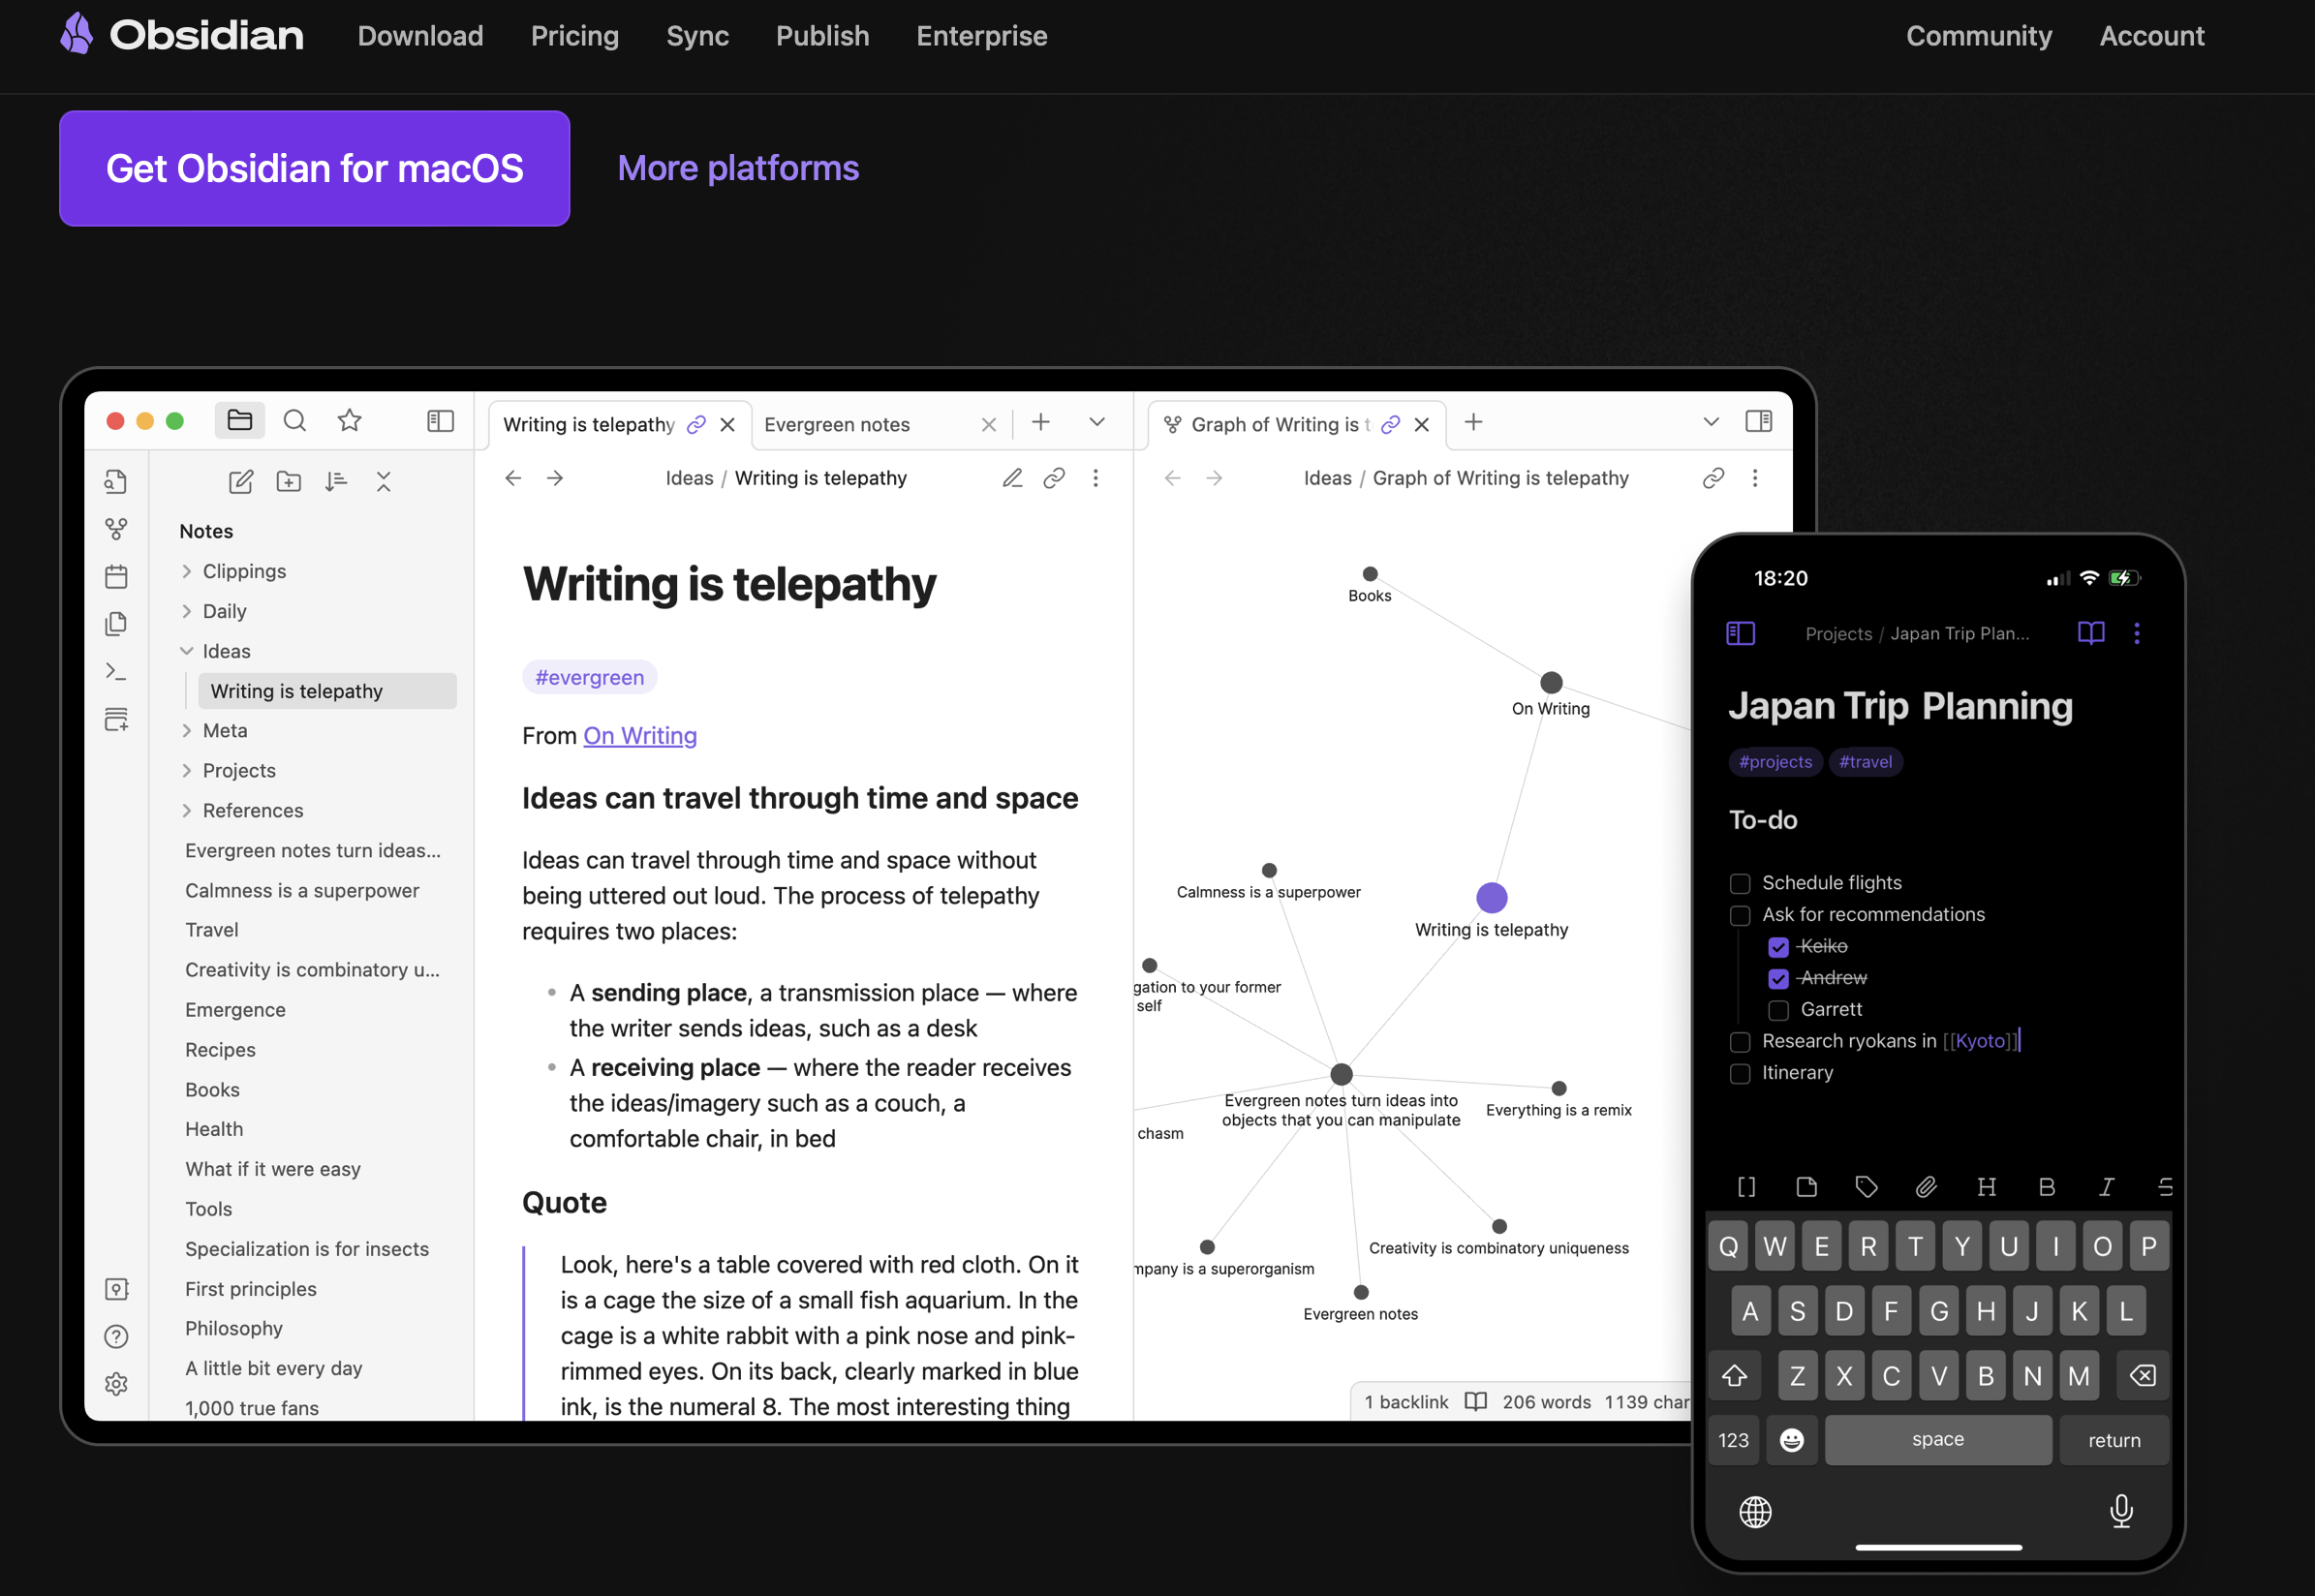Tap the tag icon in phone toolbar
The height and width of the screenshot is (1596, 2315).
click(1866, 1187)
